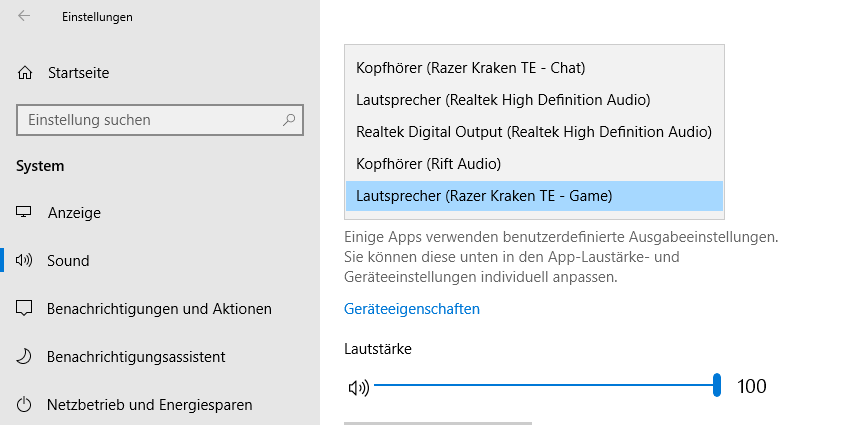Mute via the Lautstärke speaker icon

358,387
